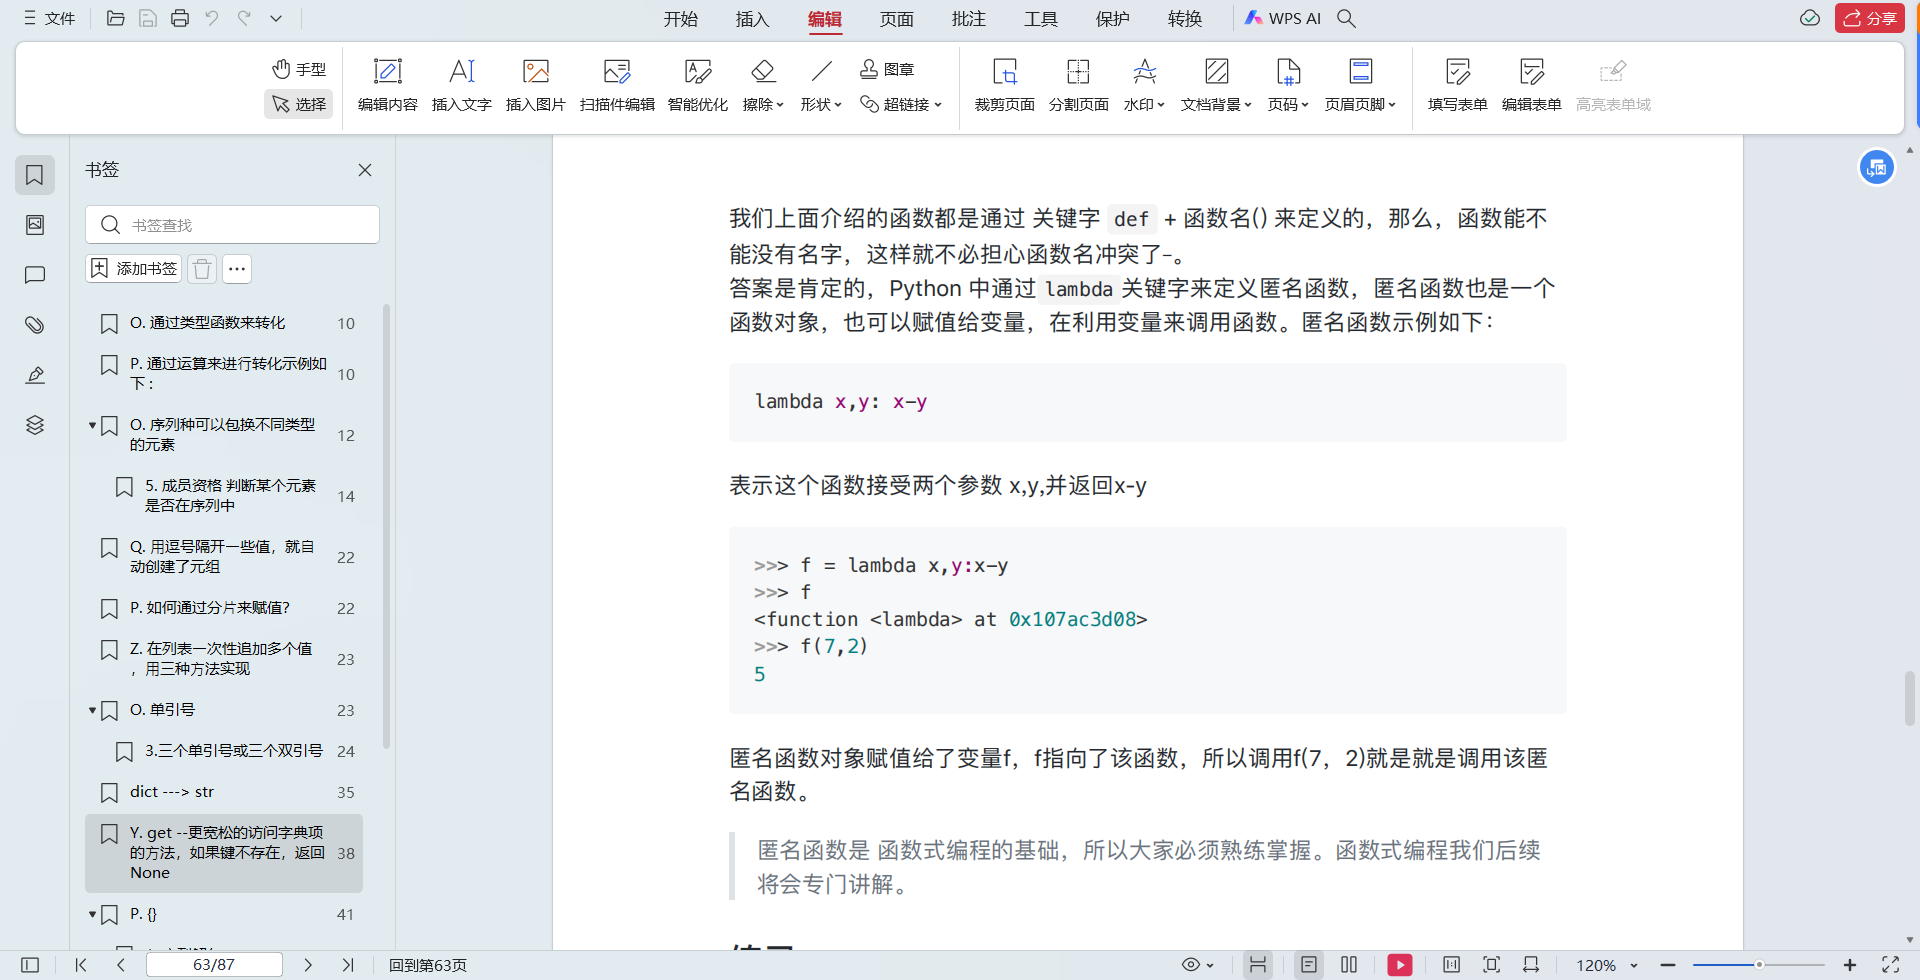
Task: Open Header and Footer (页眉页脚) dropdown
Action: [x=1360, y=85]
